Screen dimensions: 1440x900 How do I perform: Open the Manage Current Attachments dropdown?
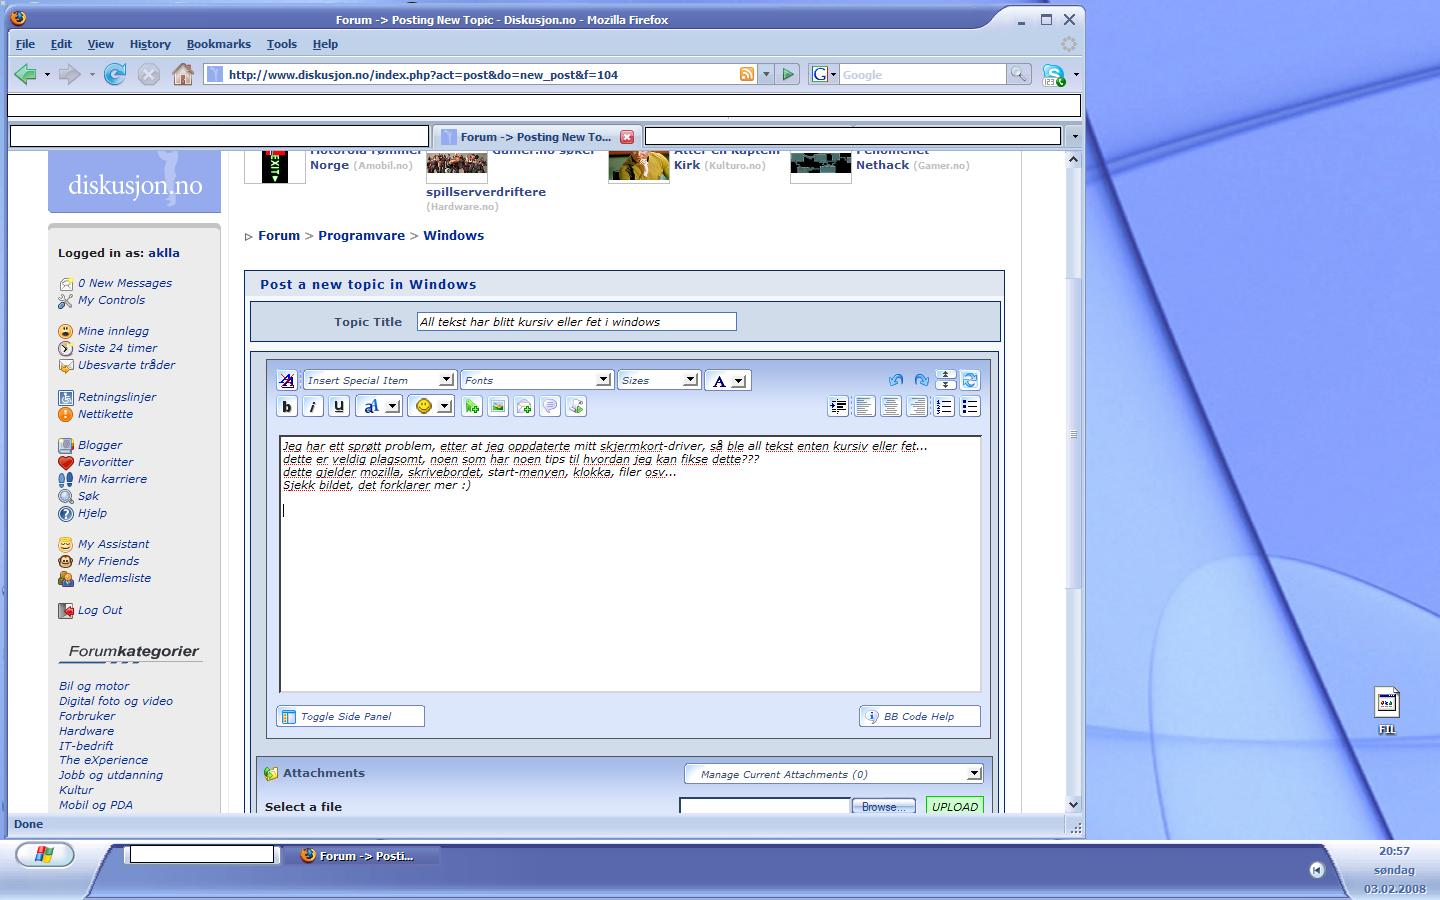(x=833, y=774)
